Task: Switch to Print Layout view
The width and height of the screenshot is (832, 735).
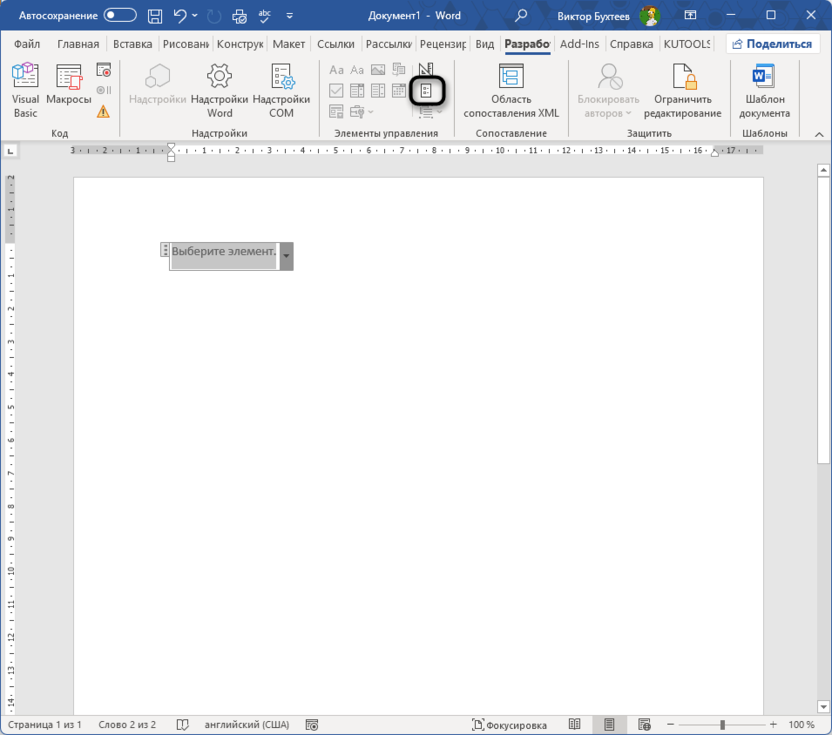Action: [x=610, y=724]
